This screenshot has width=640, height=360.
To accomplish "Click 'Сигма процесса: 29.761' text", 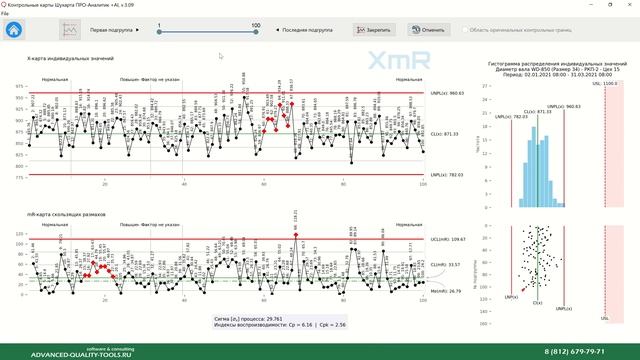I will tap(248, 319).
